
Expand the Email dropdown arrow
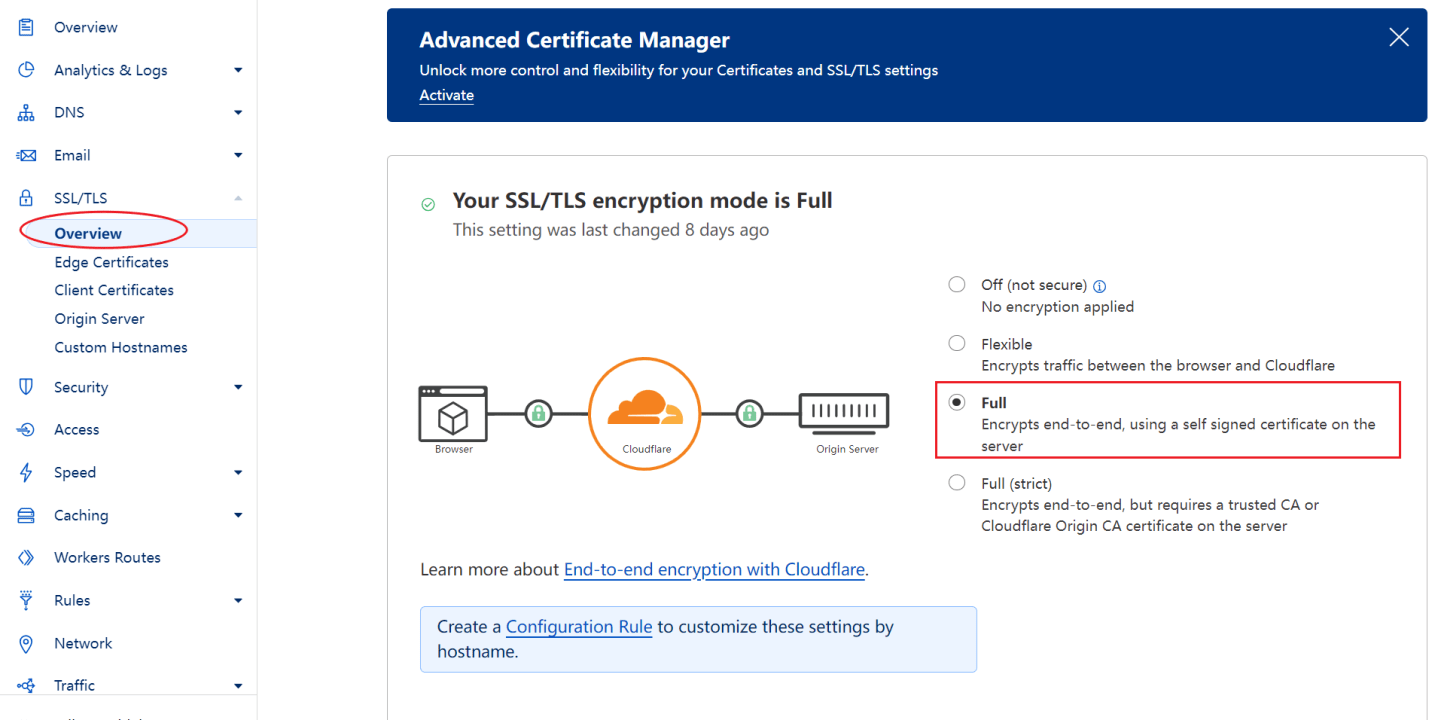(238, 155)
